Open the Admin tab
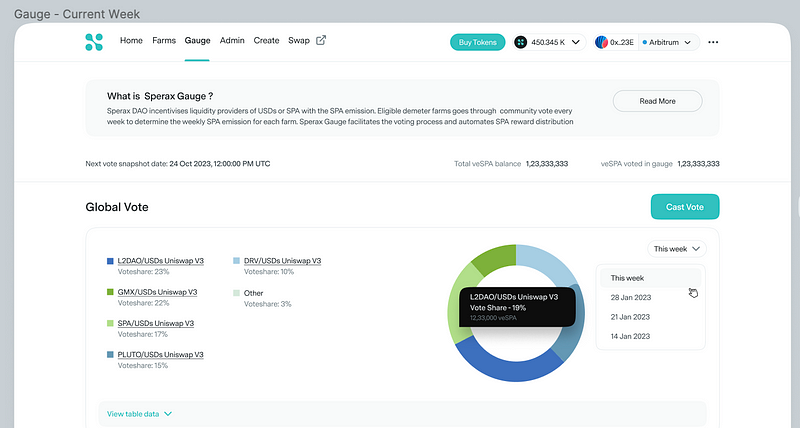Screen dimensions: 800x428 [x=232, y=40]
